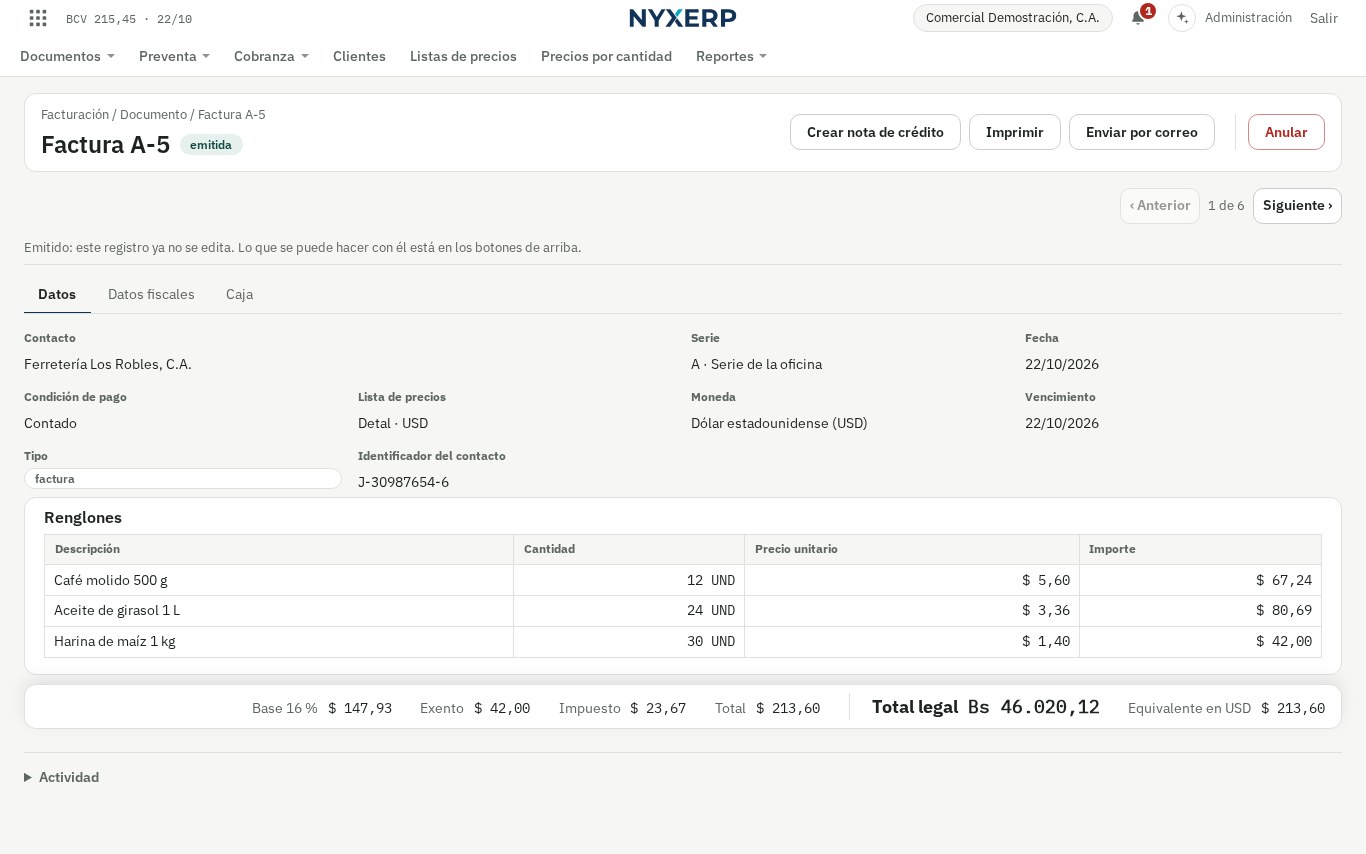1366x854 pixels.
Task: Open the Comercial Demostración company selector
Action: click(x=1013, y=18)
